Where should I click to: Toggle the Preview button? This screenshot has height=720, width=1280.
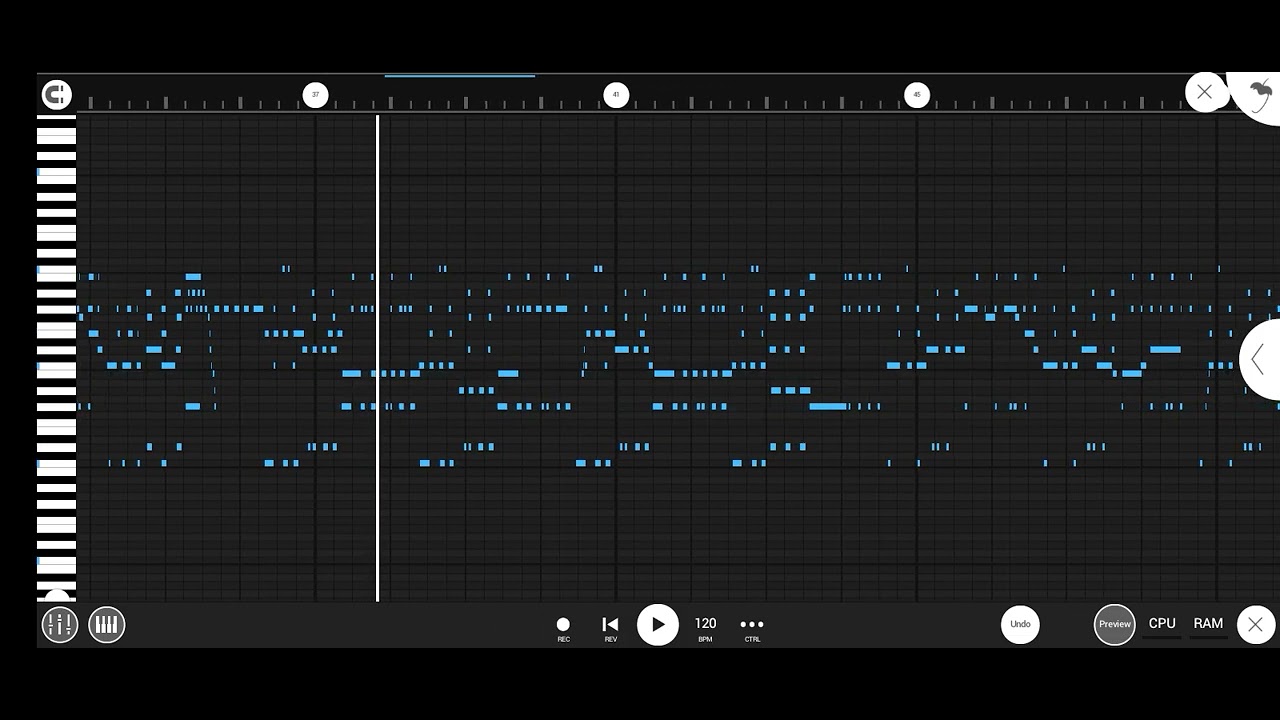[1114, 624]
